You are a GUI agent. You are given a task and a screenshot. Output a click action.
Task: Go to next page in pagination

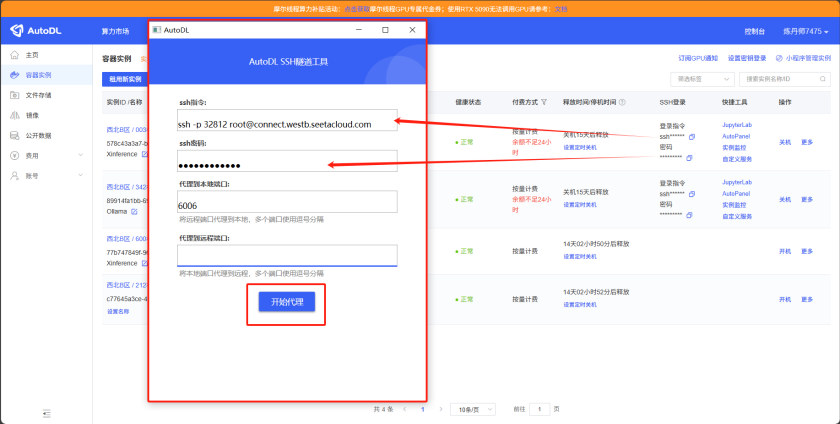pos(441,410)
